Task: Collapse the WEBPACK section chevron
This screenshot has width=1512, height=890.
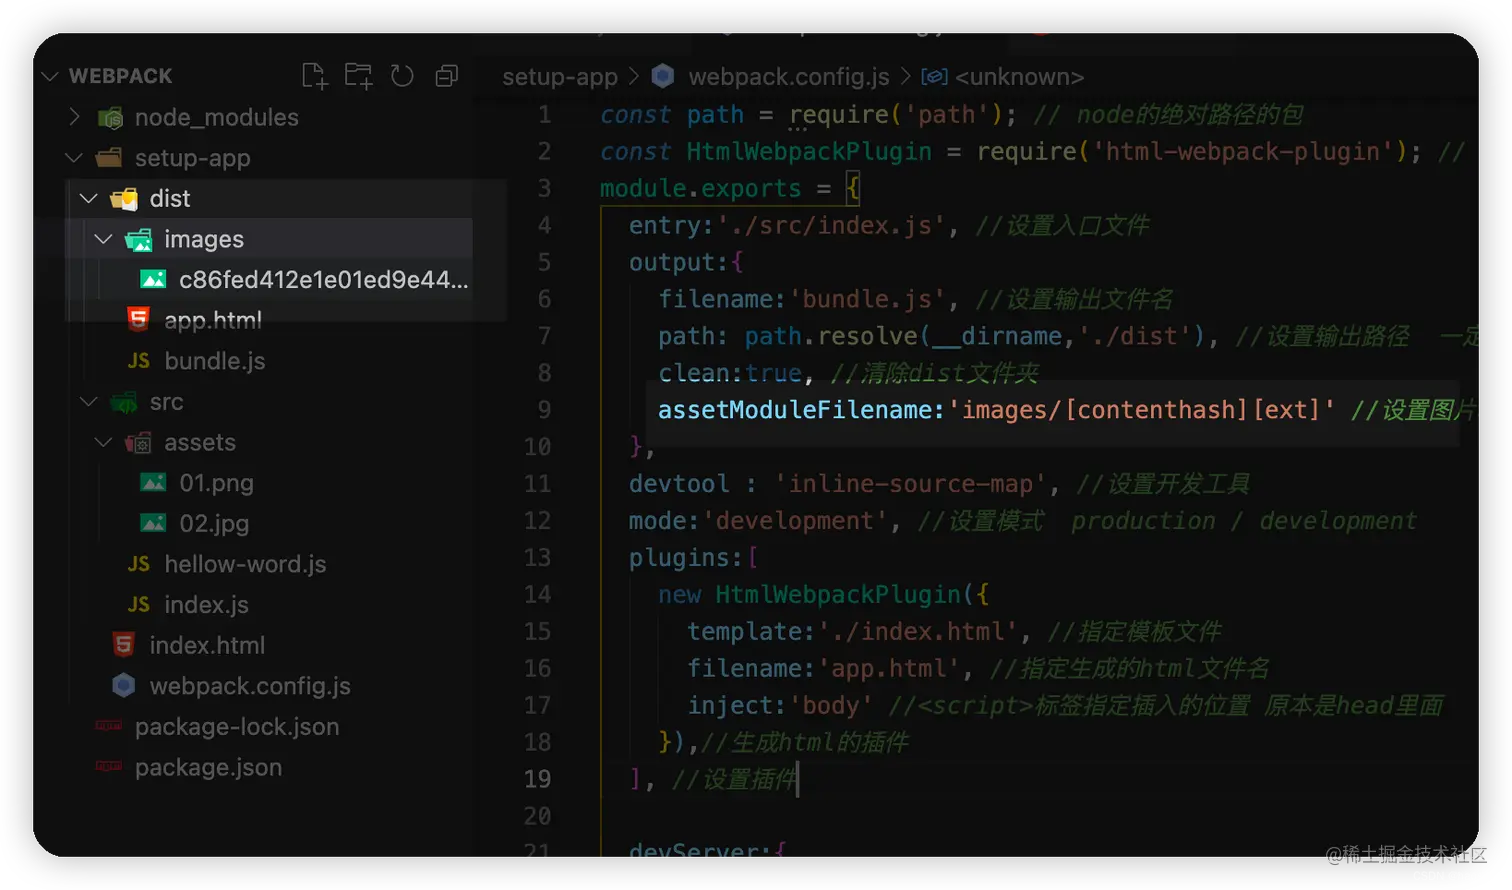Action: 50,76
